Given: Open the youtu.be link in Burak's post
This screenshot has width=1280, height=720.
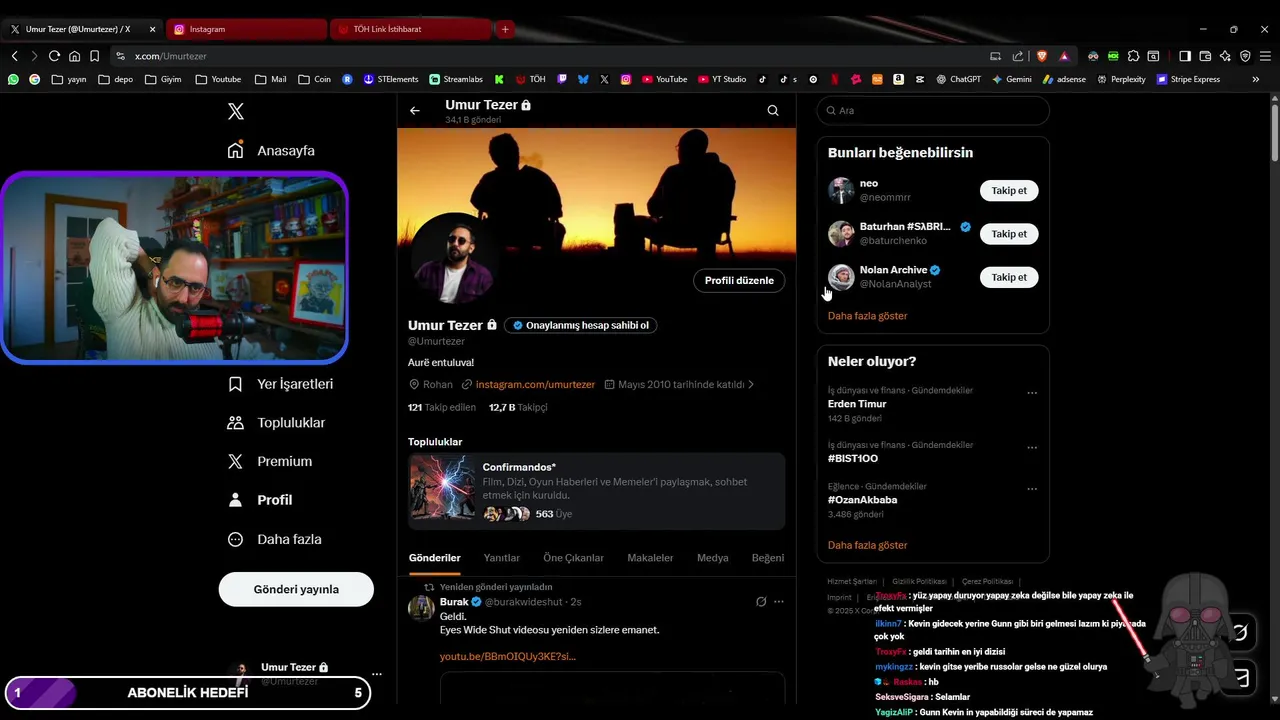Looking at the screenshot, I should pyautogui.click(x=508, y=656).
